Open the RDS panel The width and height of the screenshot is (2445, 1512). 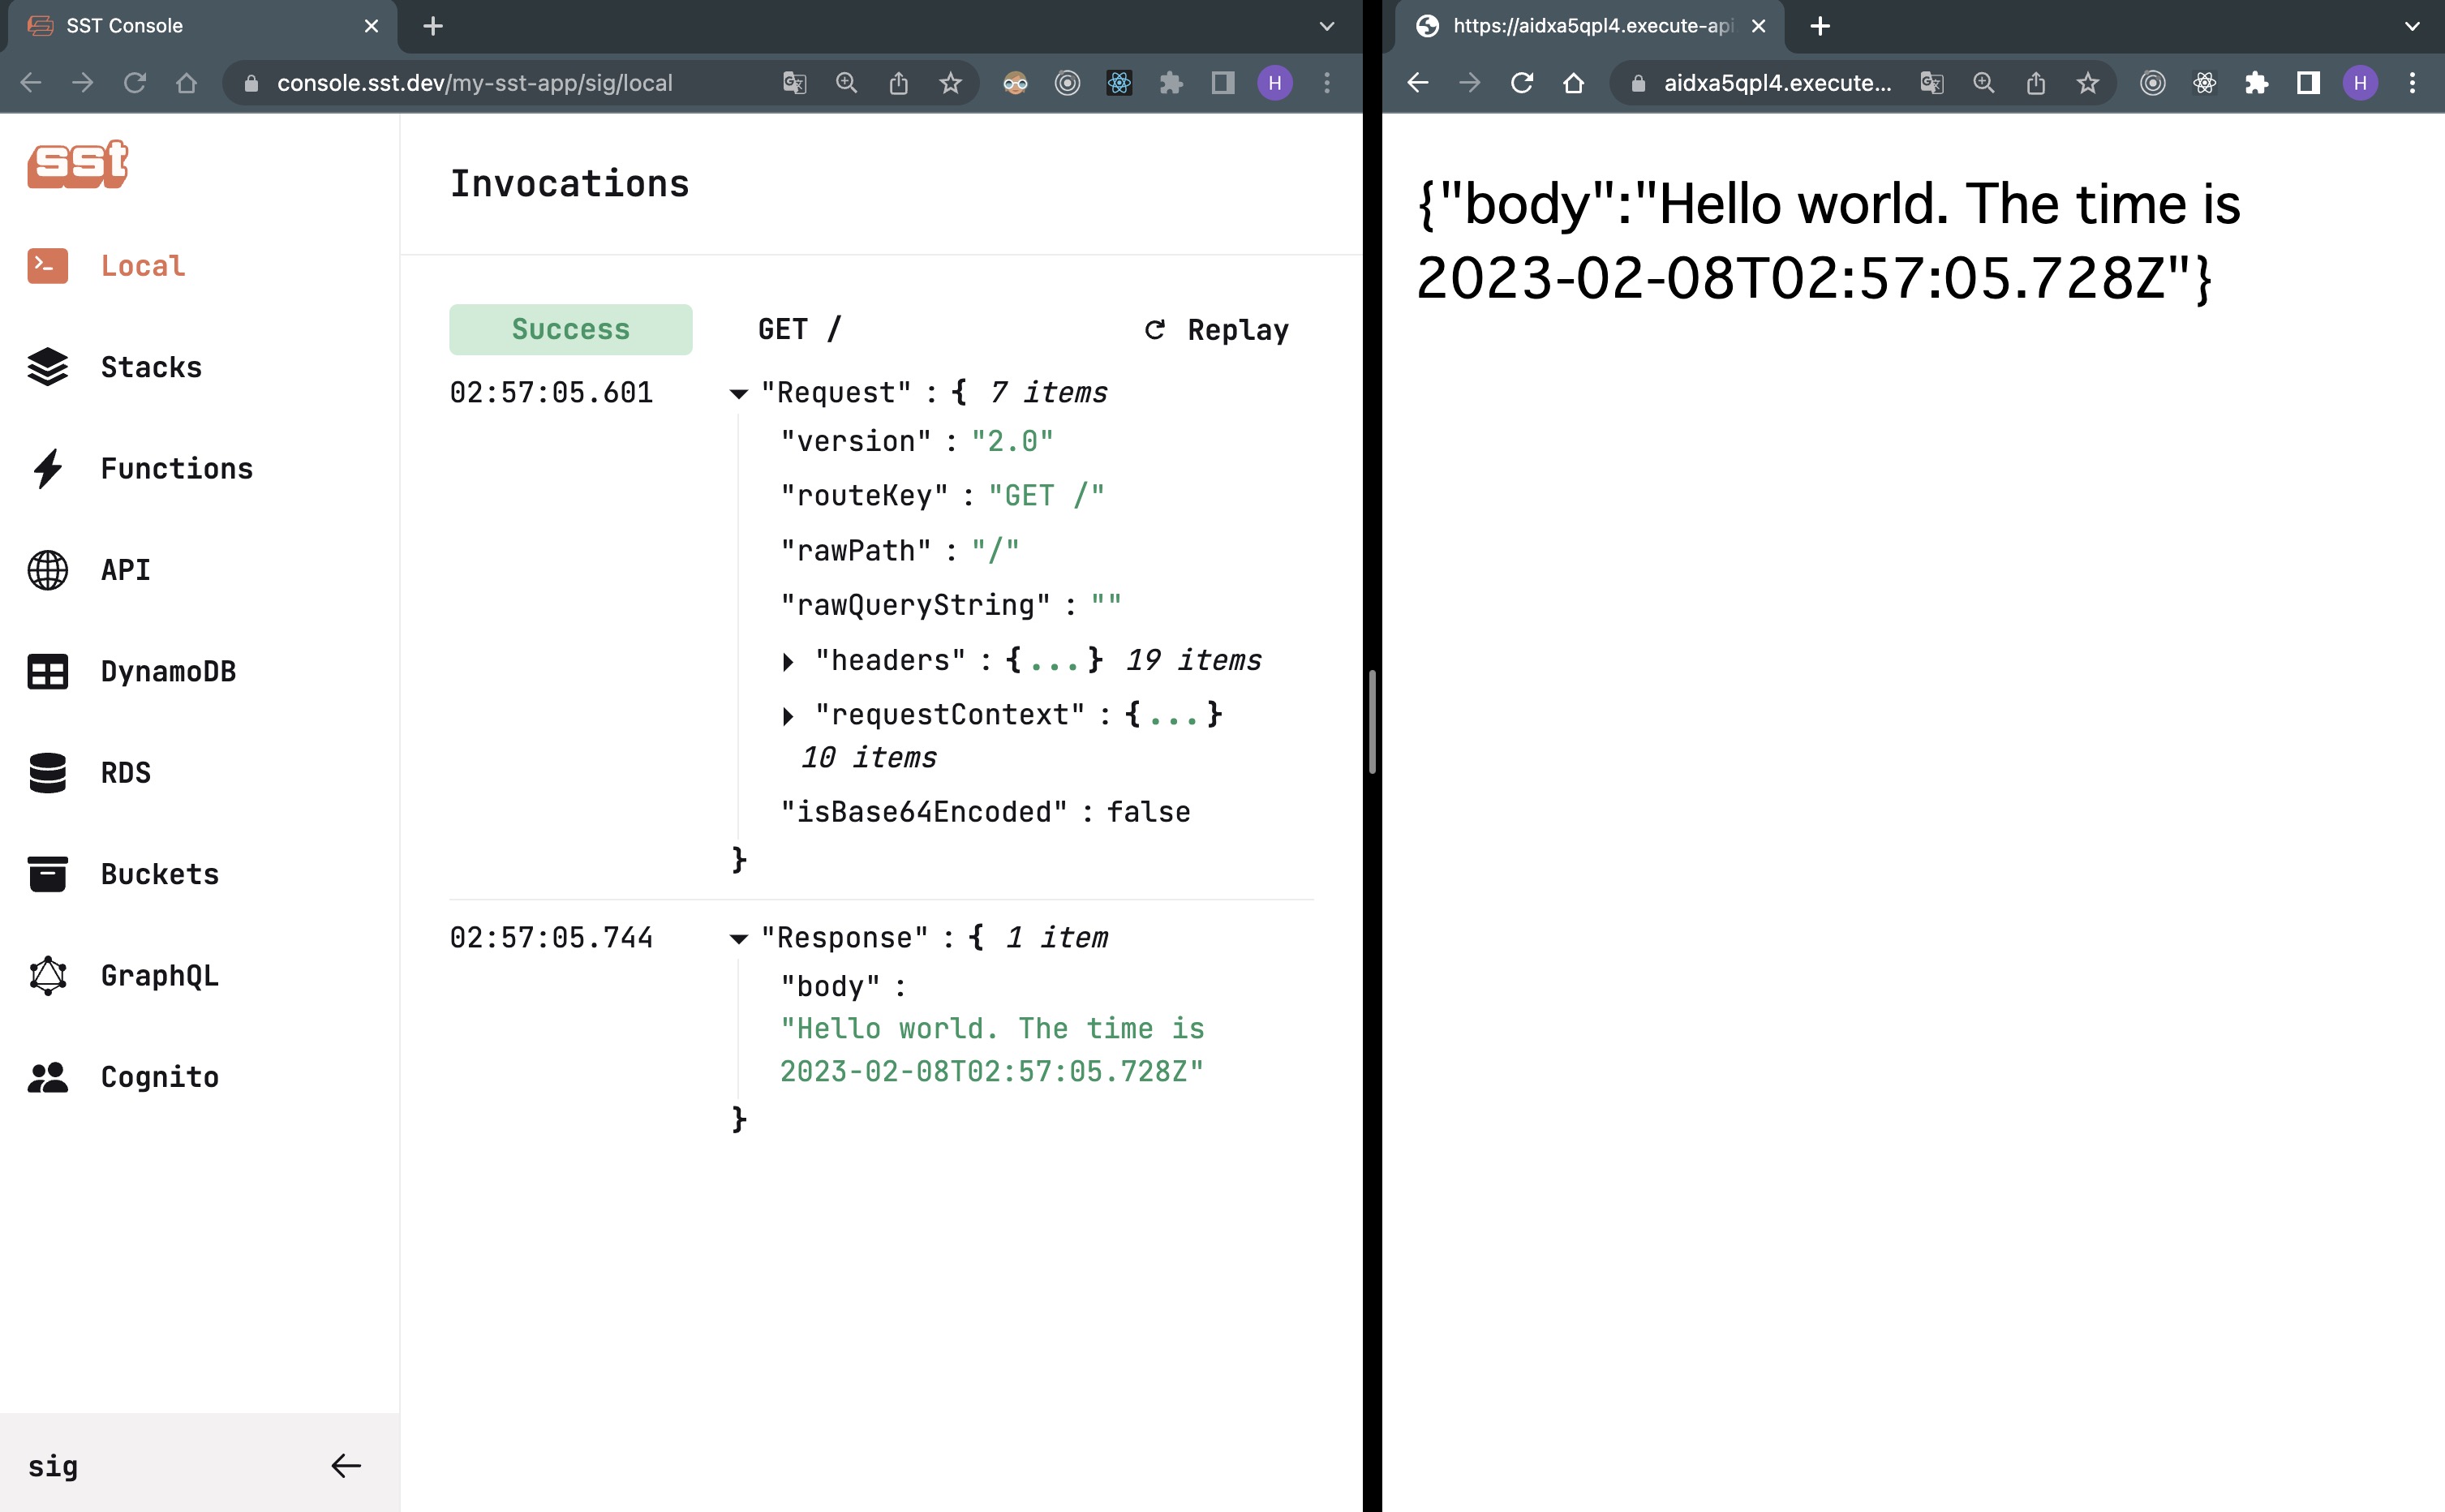125,772
